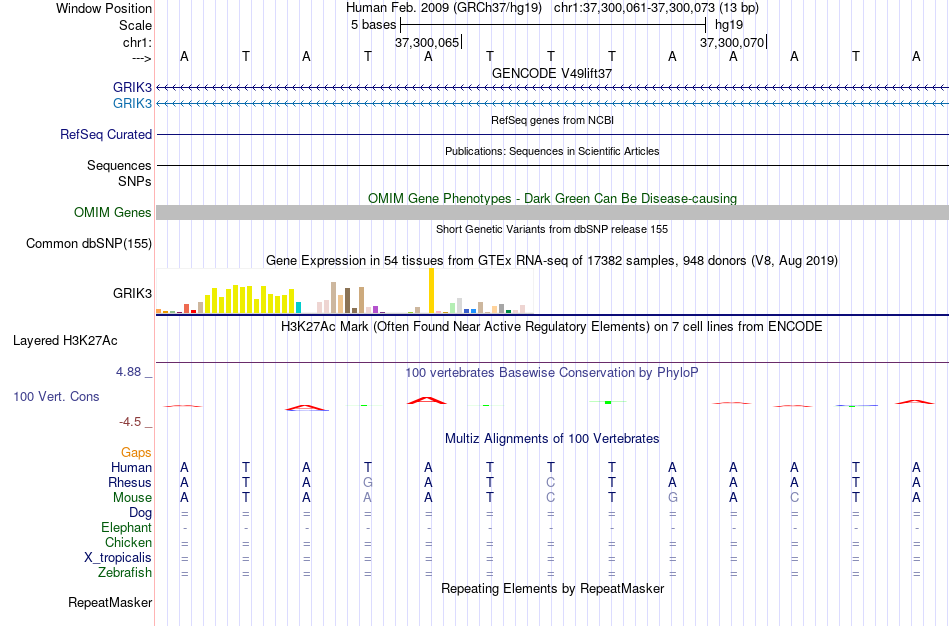
Task: Select the Rhesus alignment row label
Action: 130,482
